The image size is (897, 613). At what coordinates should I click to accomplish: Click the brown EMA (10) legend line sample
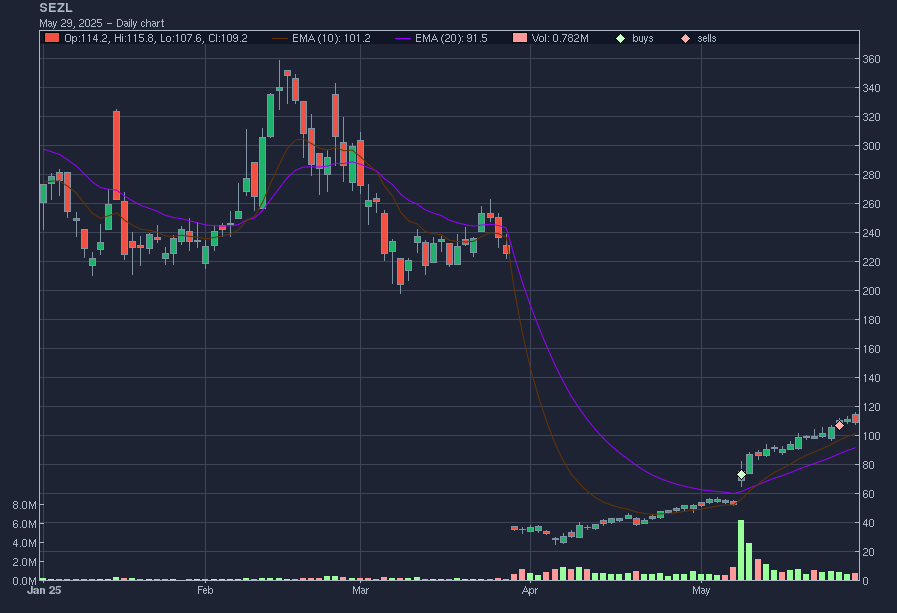click(x=280, y=38)
